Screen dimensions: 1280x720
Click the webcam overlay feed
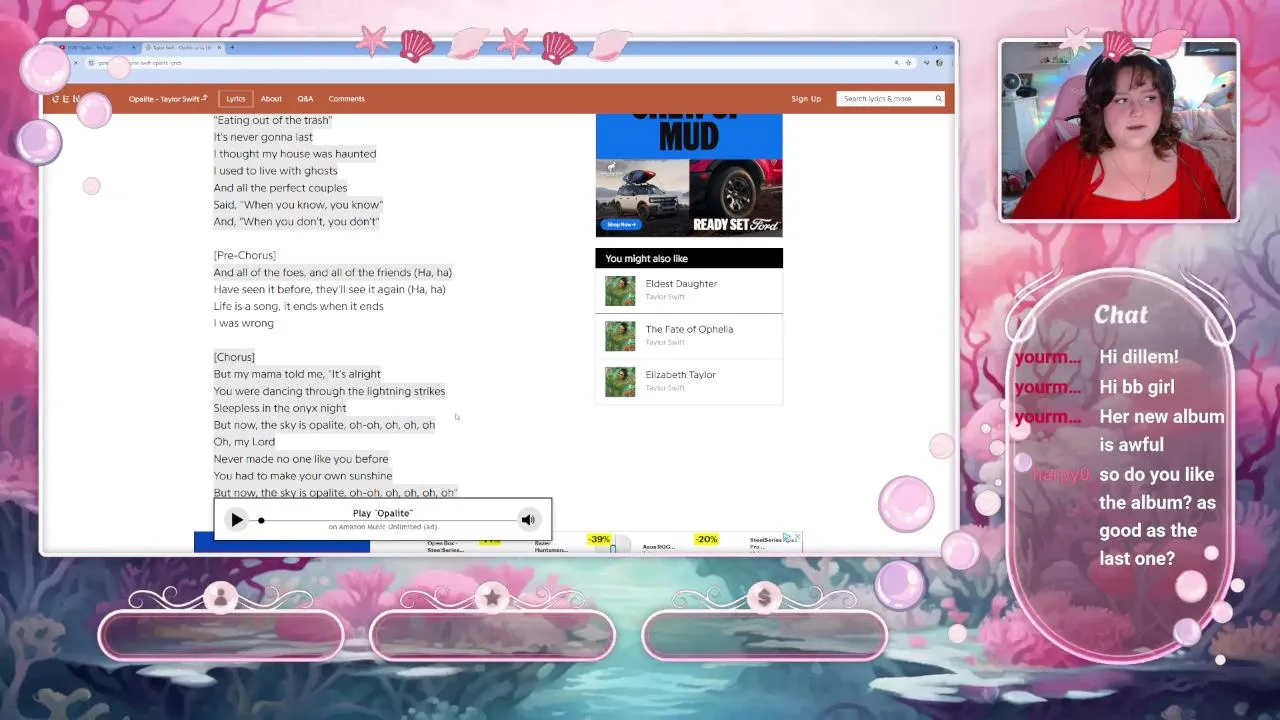(x=1118, y=130)
